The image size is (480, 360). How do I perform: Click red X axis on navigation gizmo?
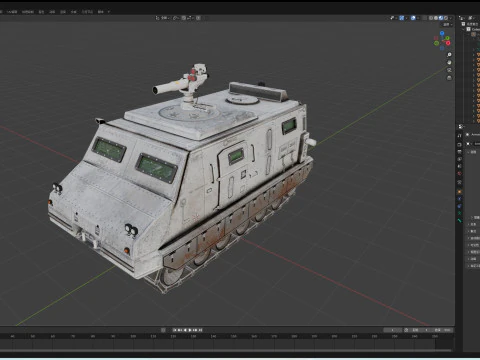448,43
